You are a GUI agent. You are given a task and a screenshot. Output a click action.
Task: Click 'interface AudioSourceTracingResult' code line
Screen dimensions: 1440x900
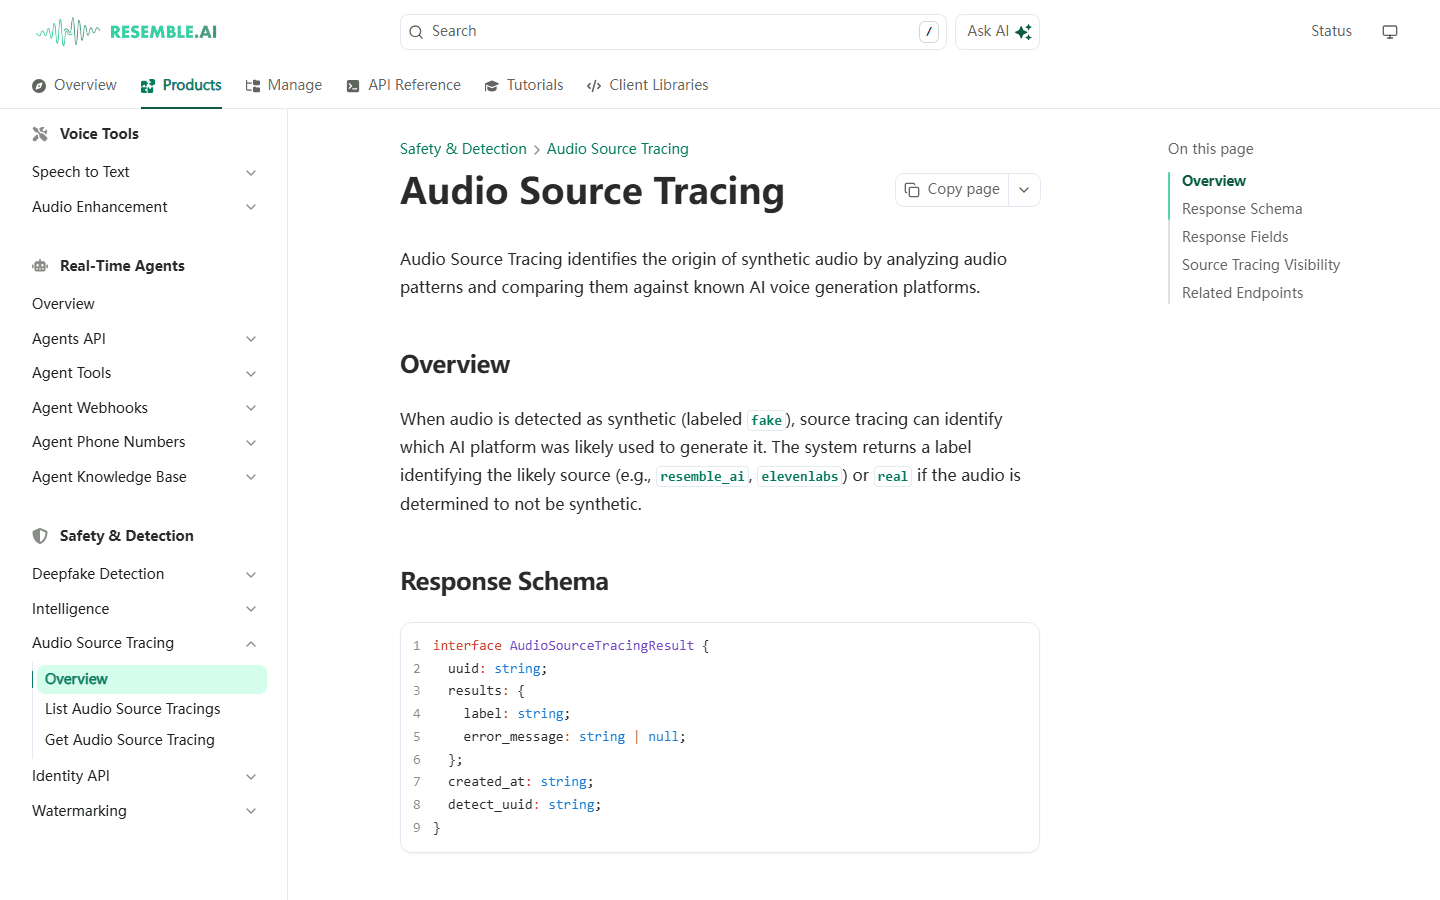571,646
